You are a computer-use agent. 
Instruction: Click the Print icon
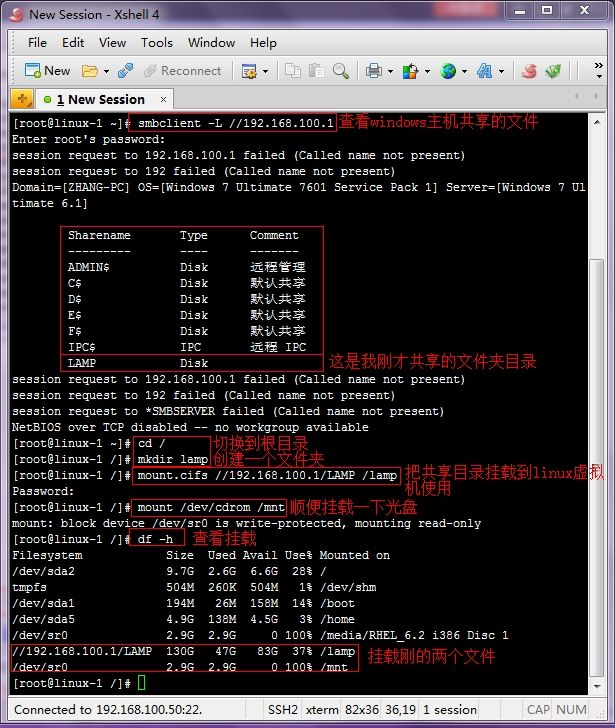[374, 71]
